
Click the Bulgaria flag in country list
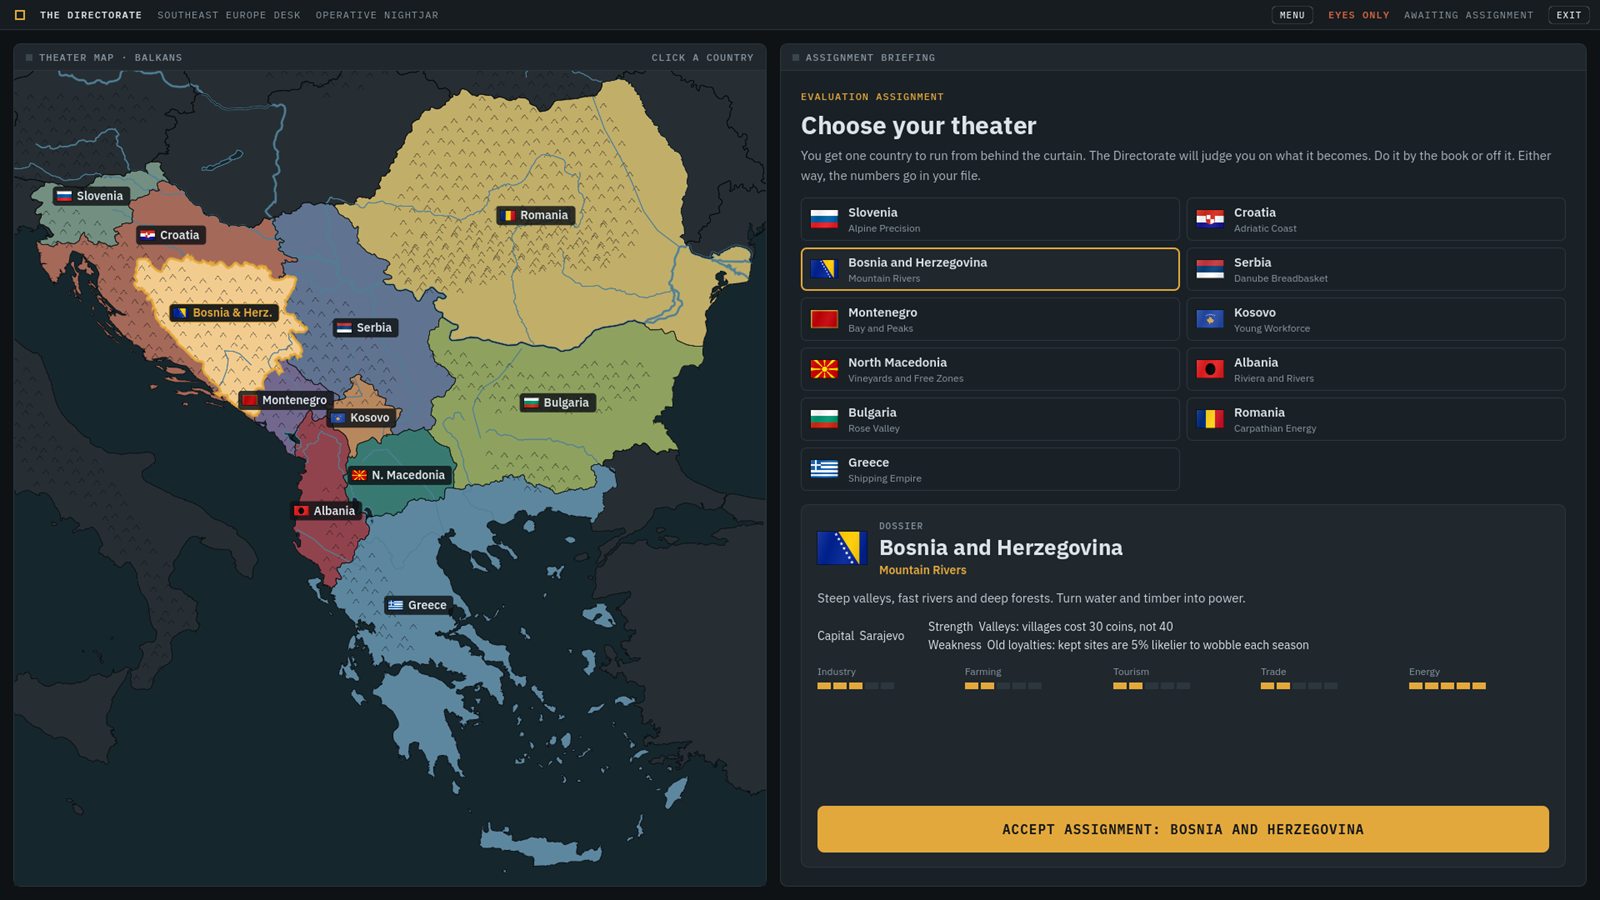click(824, 419)
